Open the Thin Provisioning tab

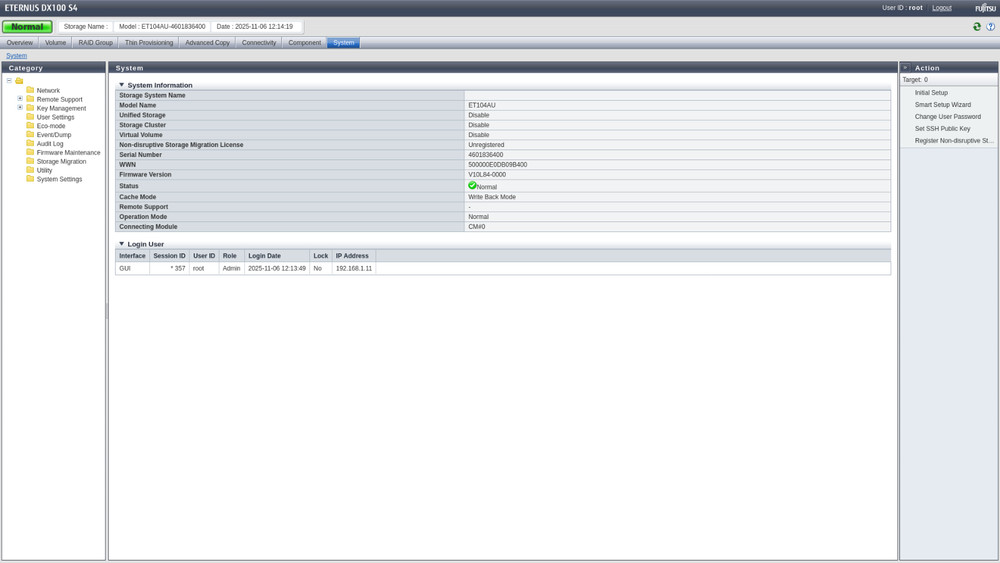(x=149, y=43)
